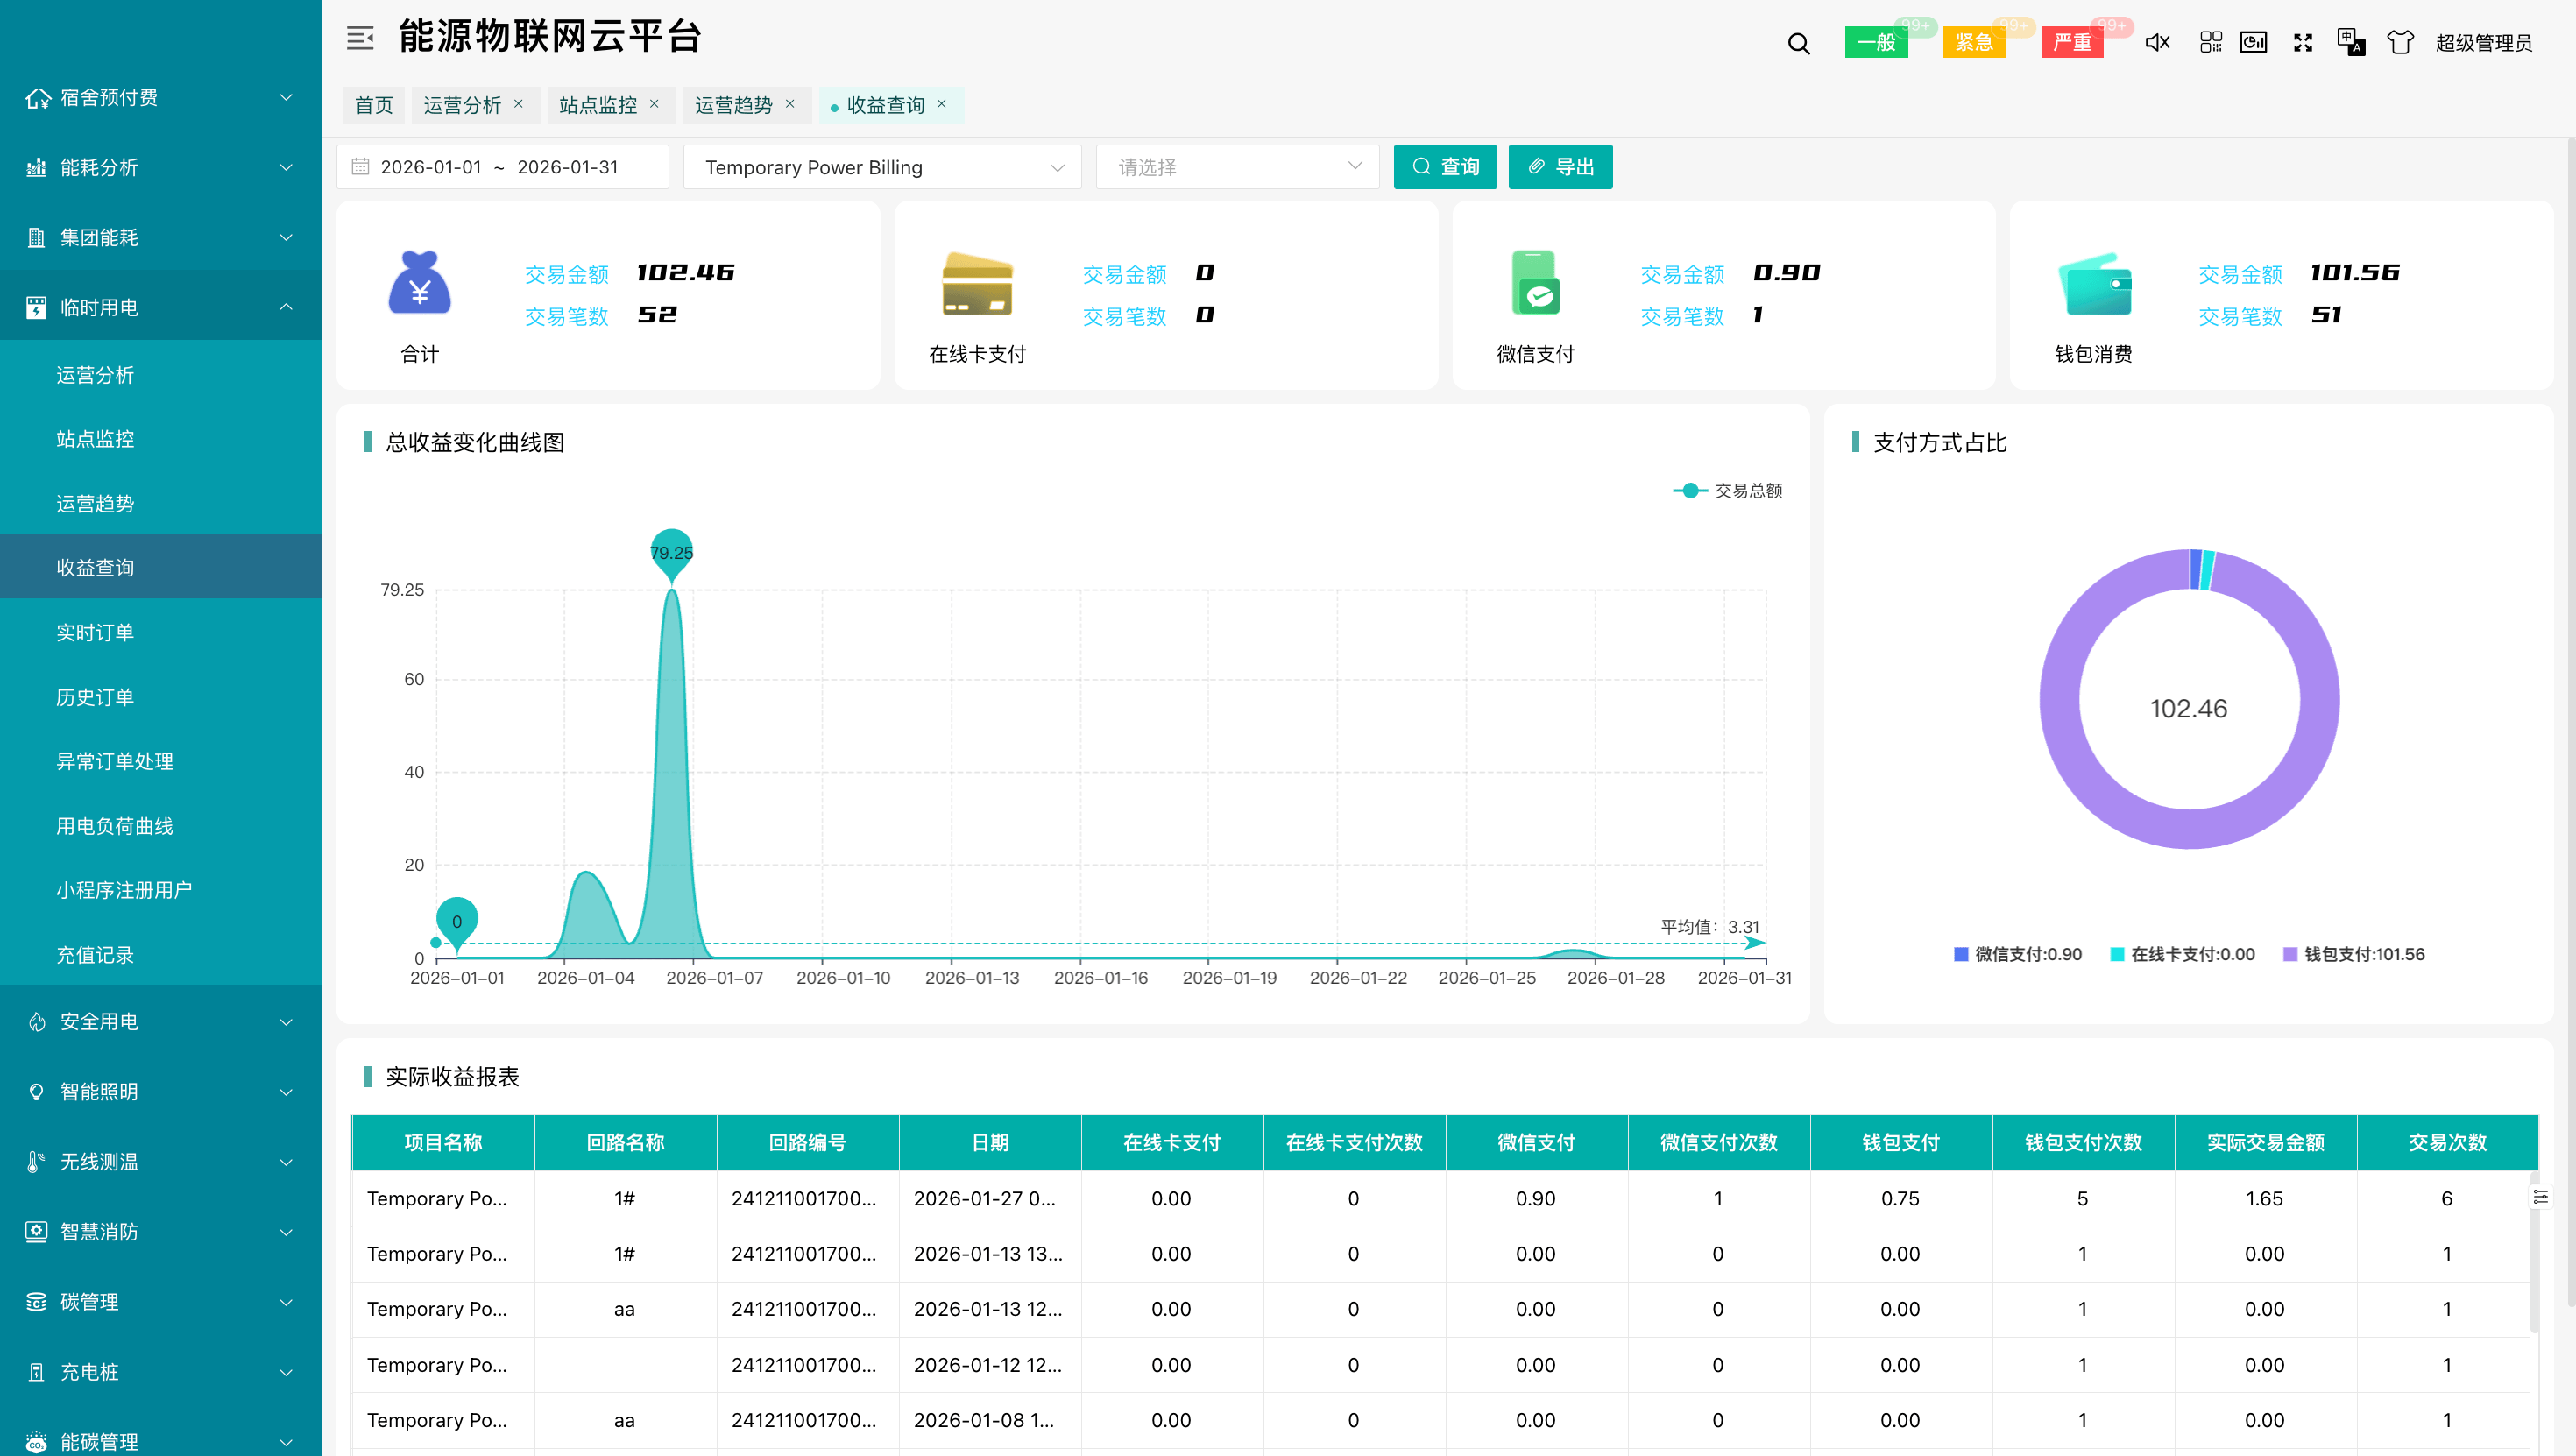Open table column settings icon
The width and height of the screenshot is (2576, 1456).
(x=2540, y=1197)
